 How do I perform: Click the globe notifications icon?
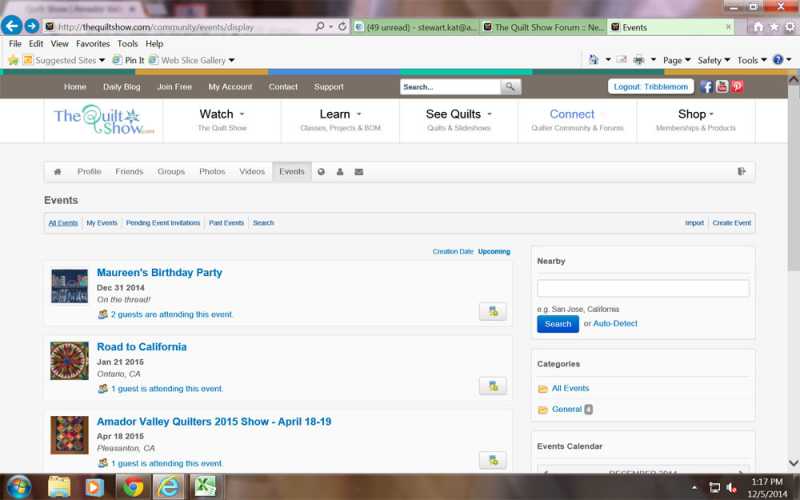[322, 172]
